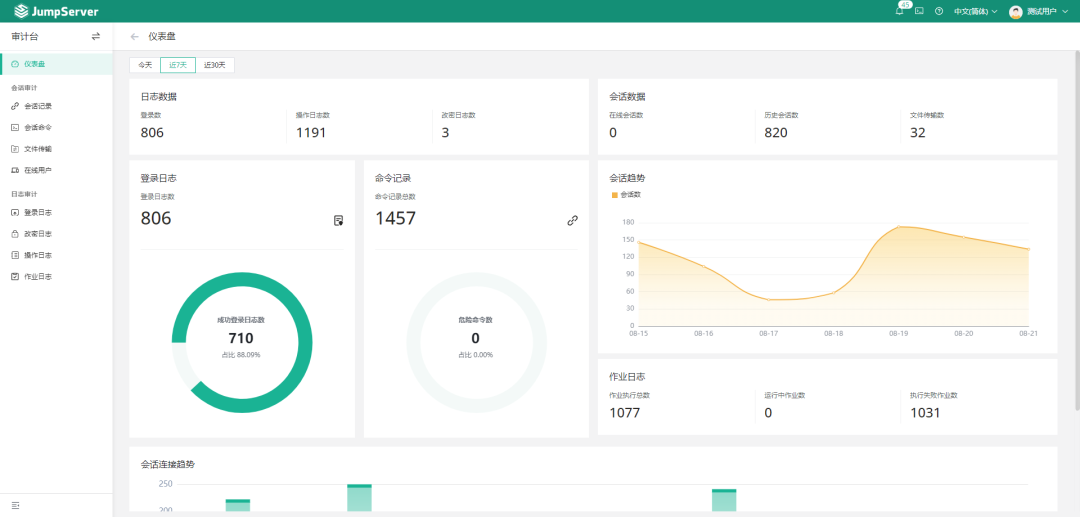Image resolution: width=1080 pixels, height=517 pixels.
Task: Select the 近7天 time range
Action: click(178, 65)
